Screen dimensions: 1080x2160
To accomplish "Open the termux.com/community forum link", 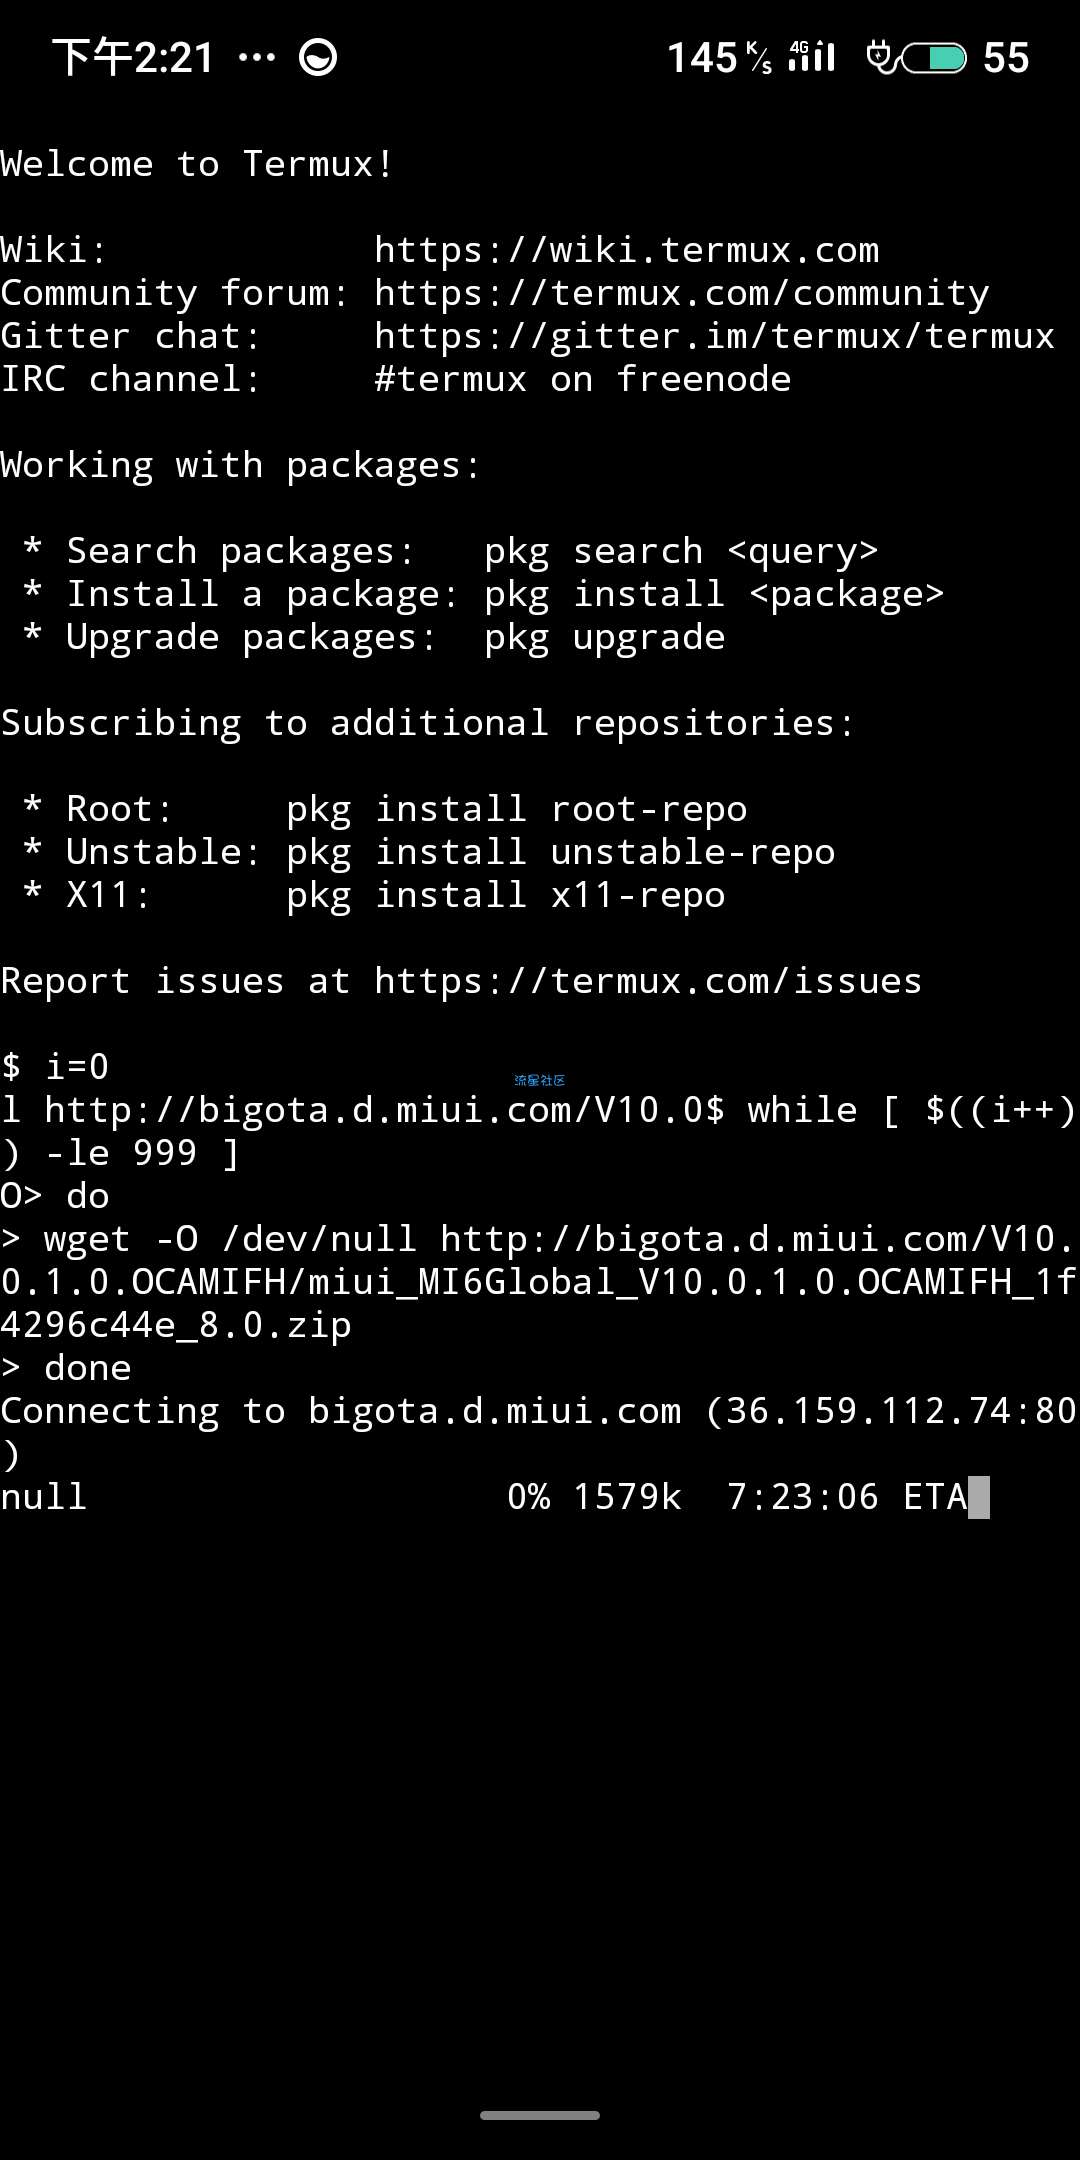I will tap(682, 293).
